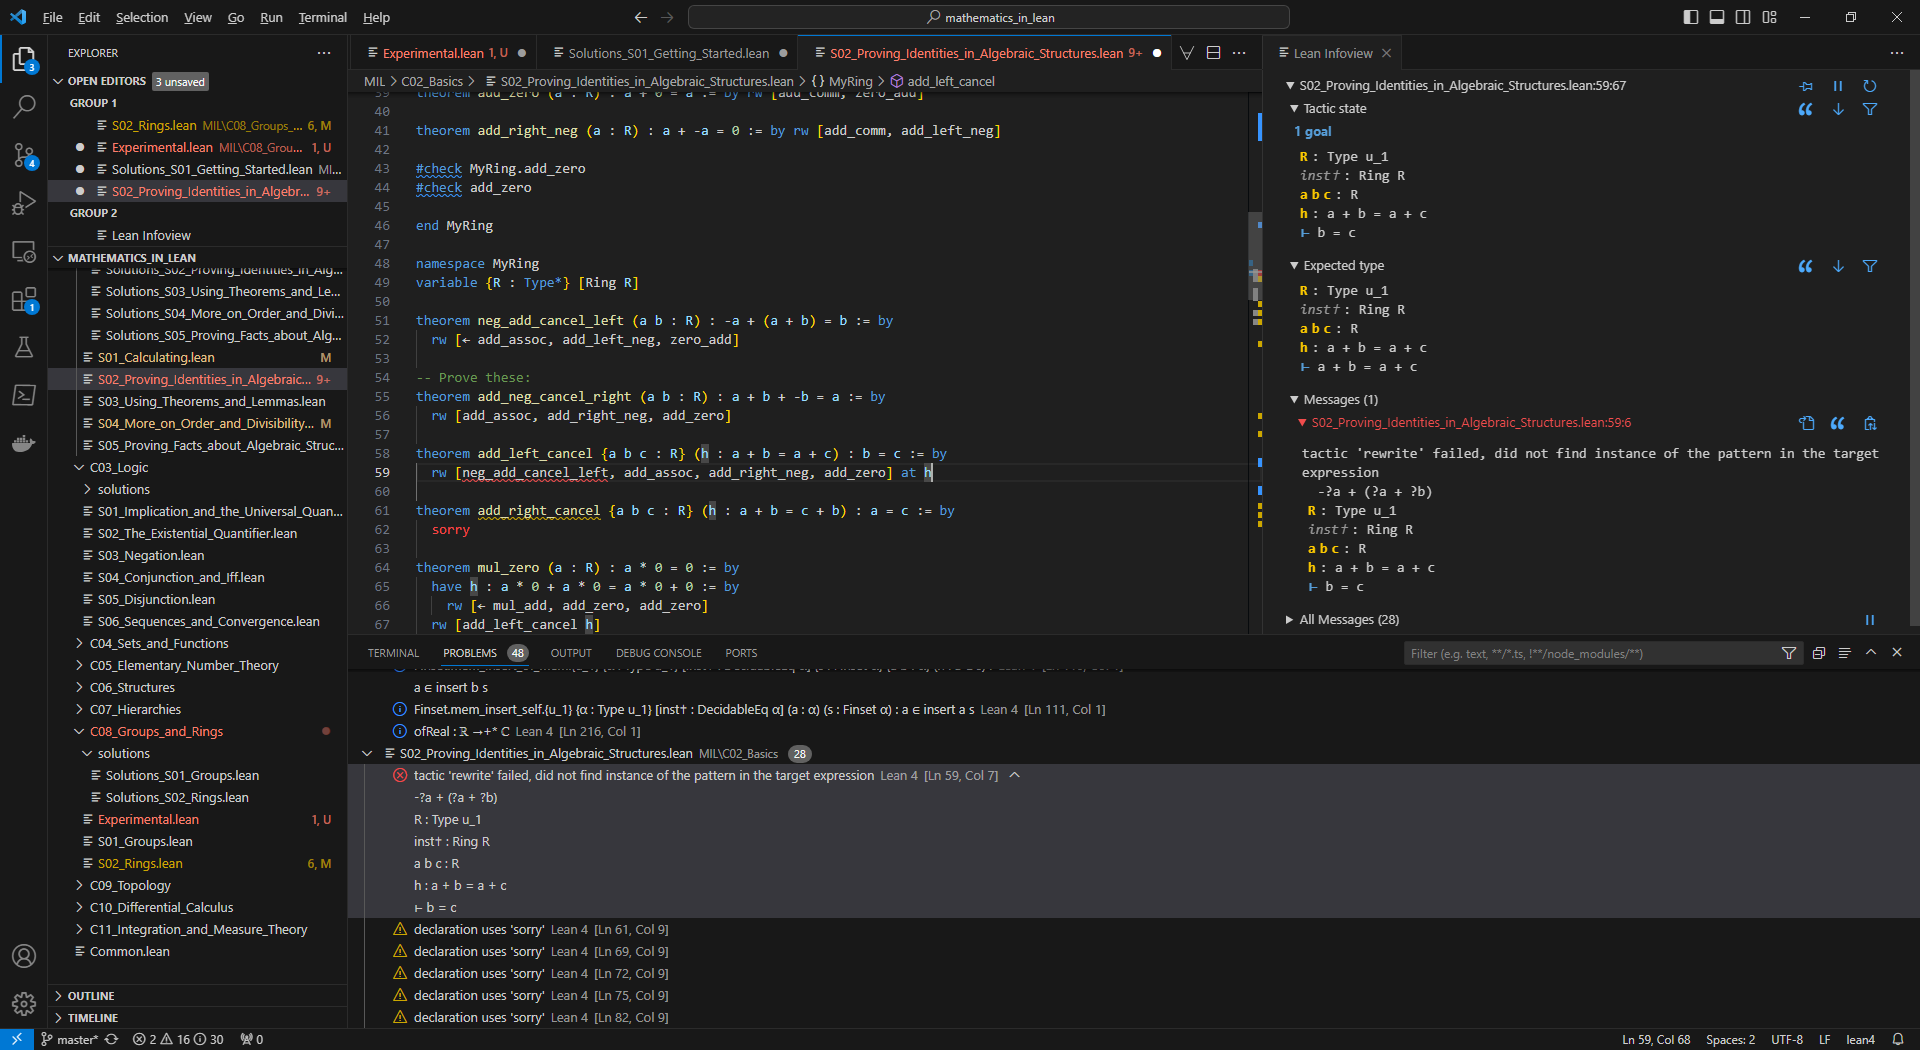Open the Selection menu

(142, 17)
